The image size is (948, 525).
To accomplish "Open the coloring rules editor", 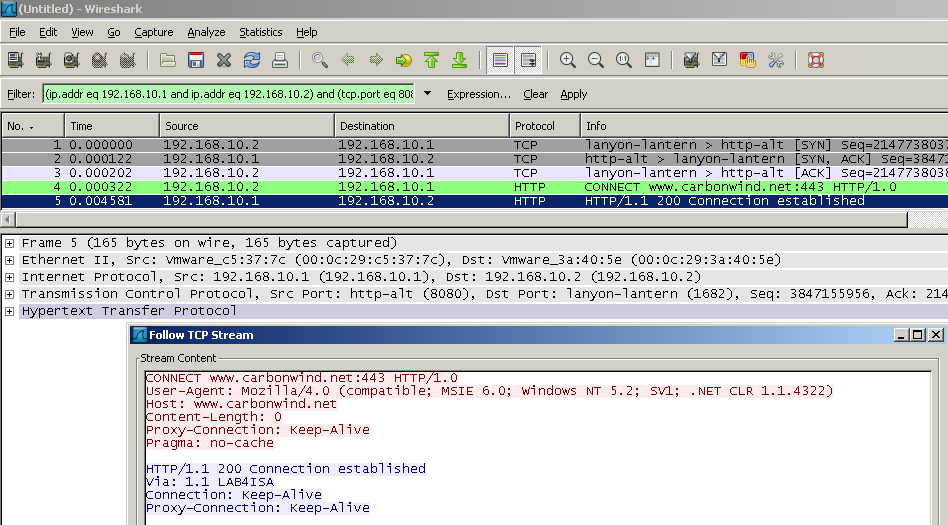I will tap(747, 60).
